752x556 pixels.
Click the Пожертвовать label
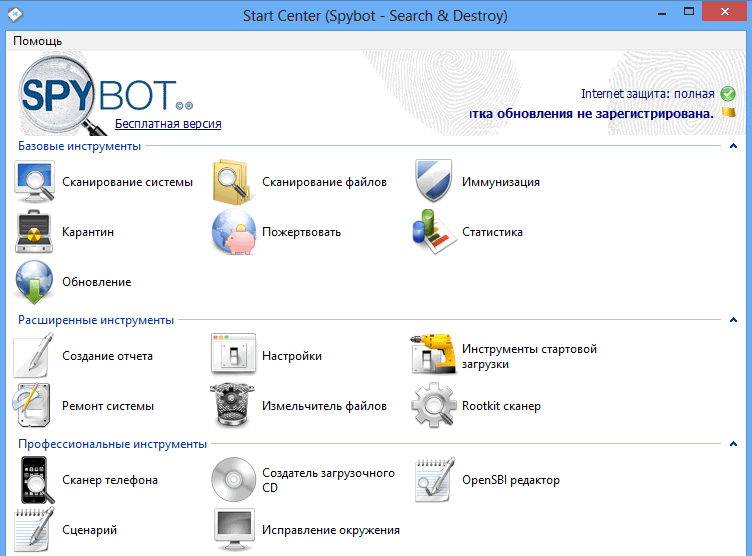301,232
